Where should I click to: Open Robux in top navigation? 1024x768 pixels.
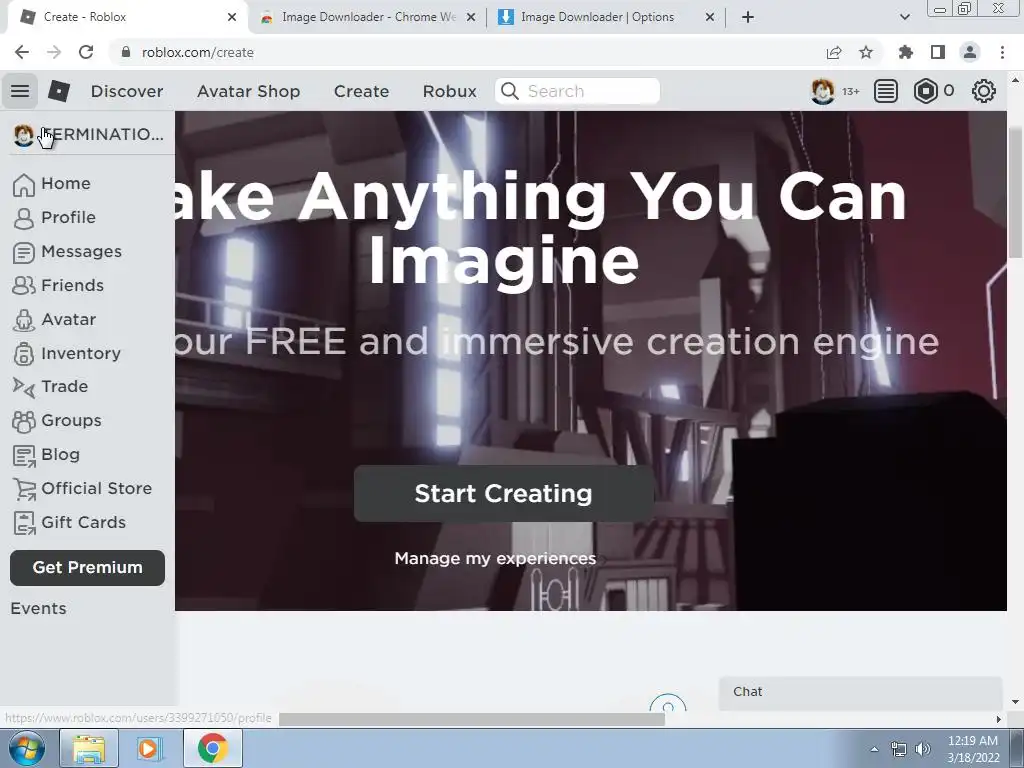click(x=449, y=91)
